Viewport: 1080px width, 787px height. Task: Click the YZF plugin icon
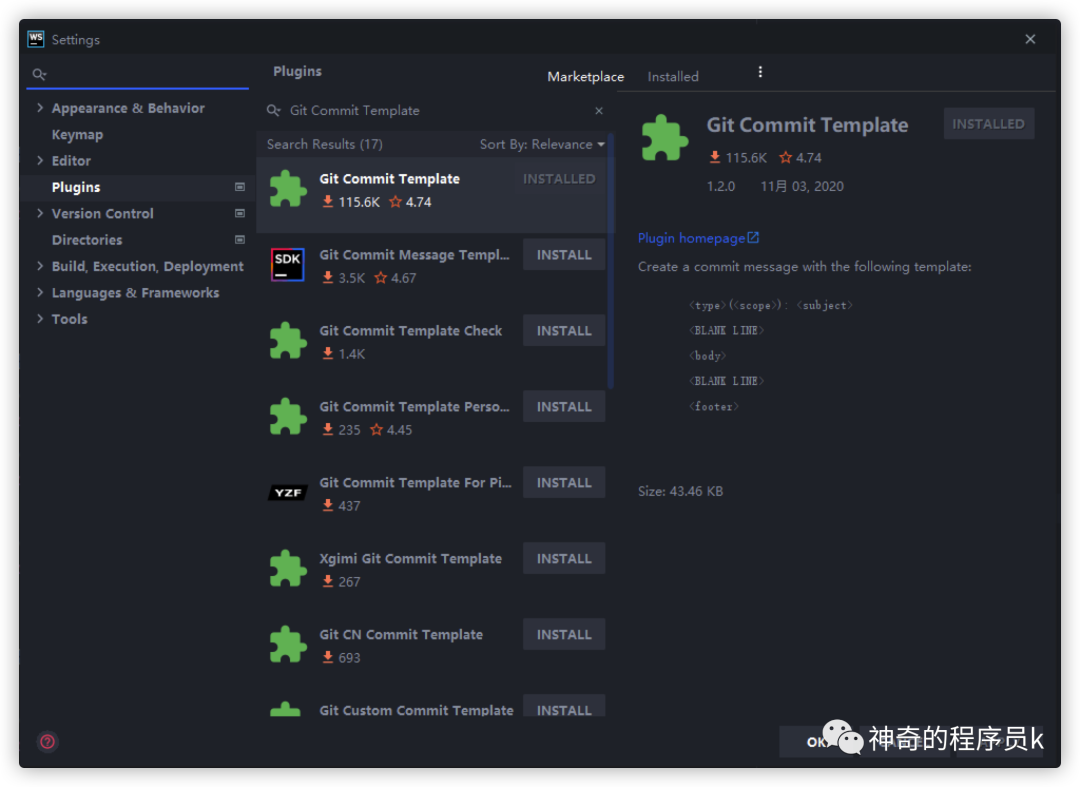pos(287,492)
